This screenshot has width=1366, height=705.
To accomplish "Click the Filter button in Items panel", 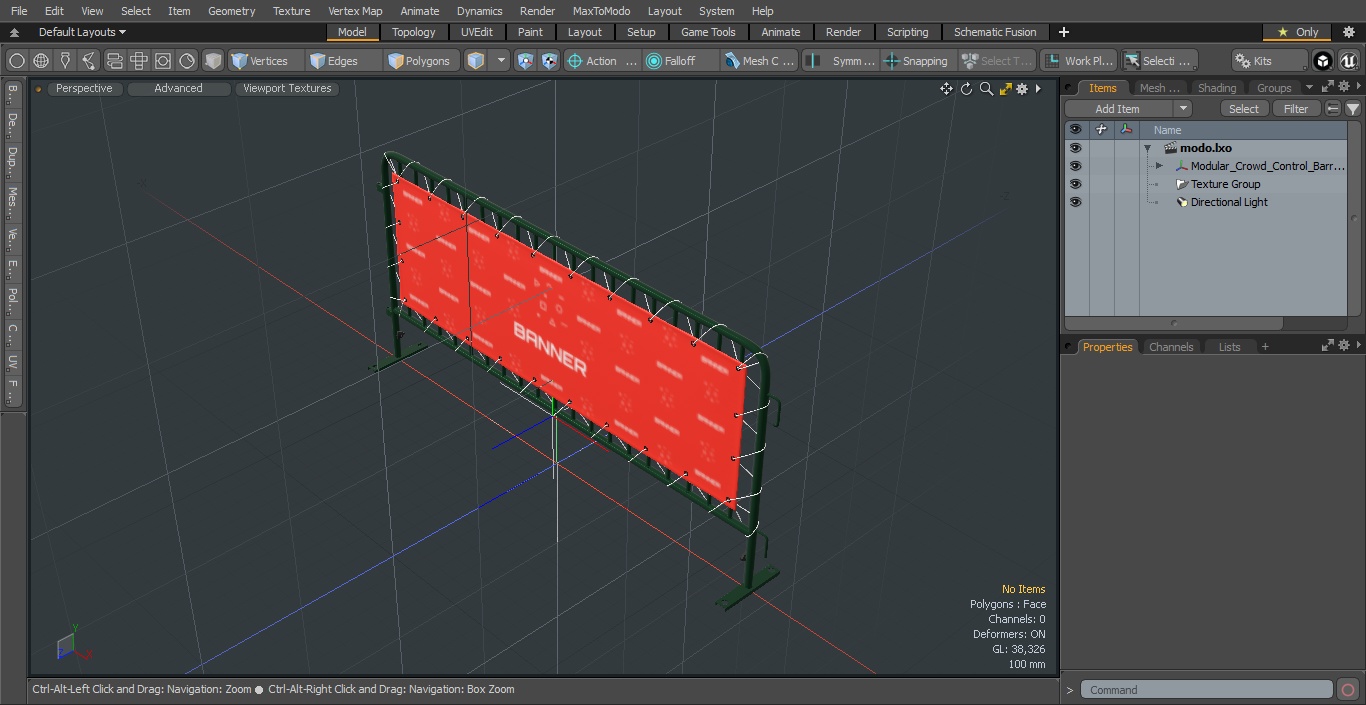I will click(x=1296, y=109).
